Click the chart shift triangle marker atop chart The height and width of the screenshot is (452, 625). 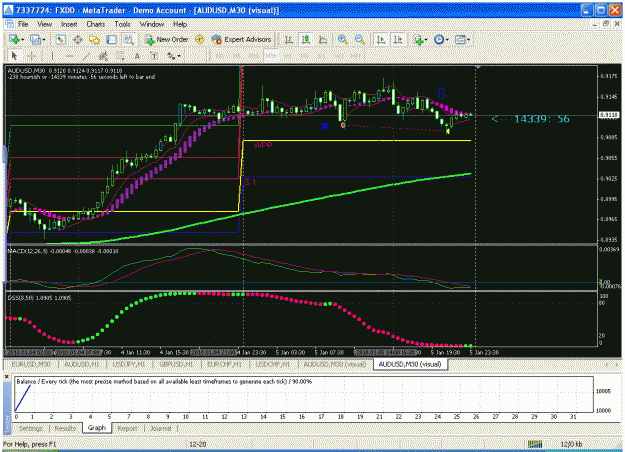[478, 68]
